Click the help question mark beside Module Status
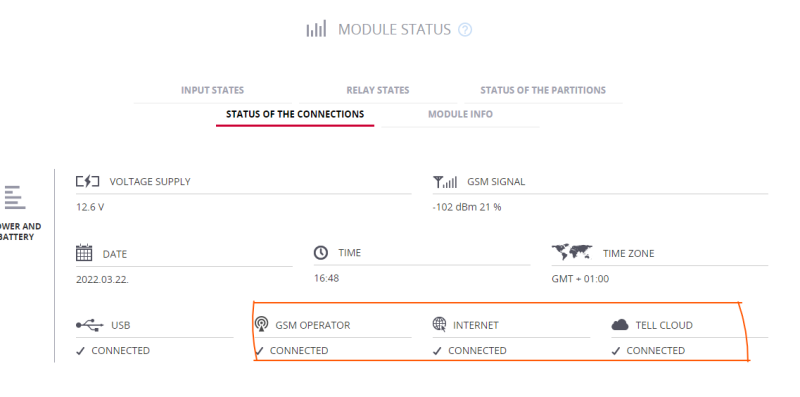 465,30
